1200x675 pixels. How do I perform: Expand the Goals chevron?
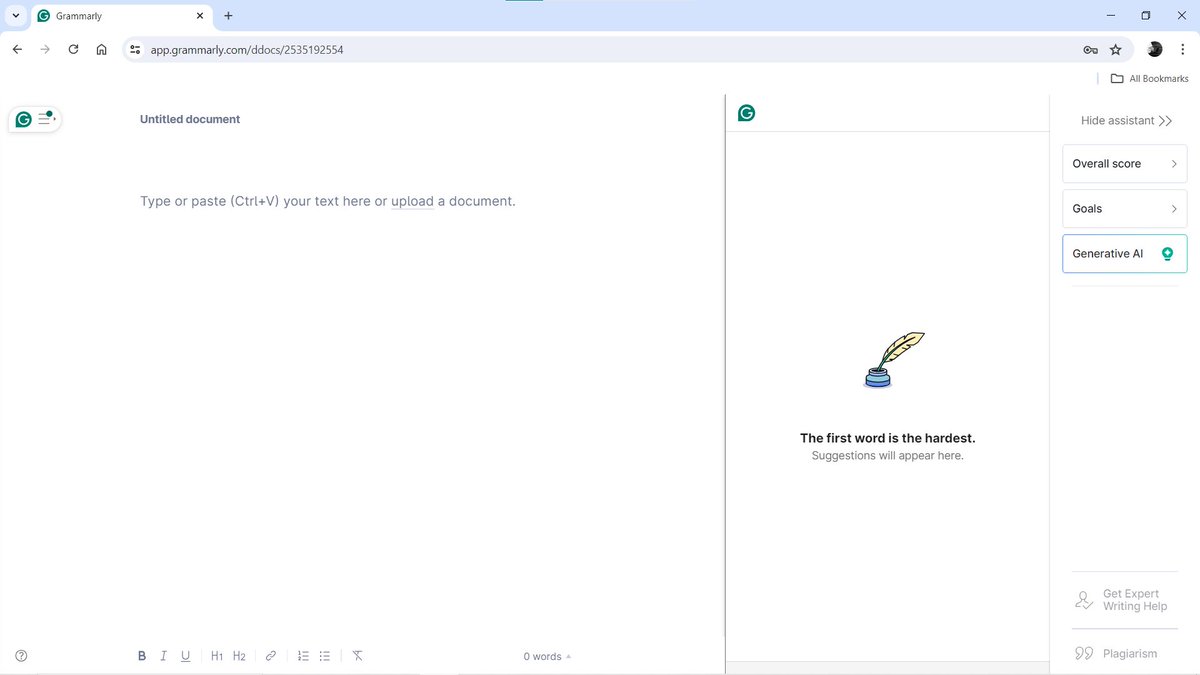click(x=1174, y=209)
